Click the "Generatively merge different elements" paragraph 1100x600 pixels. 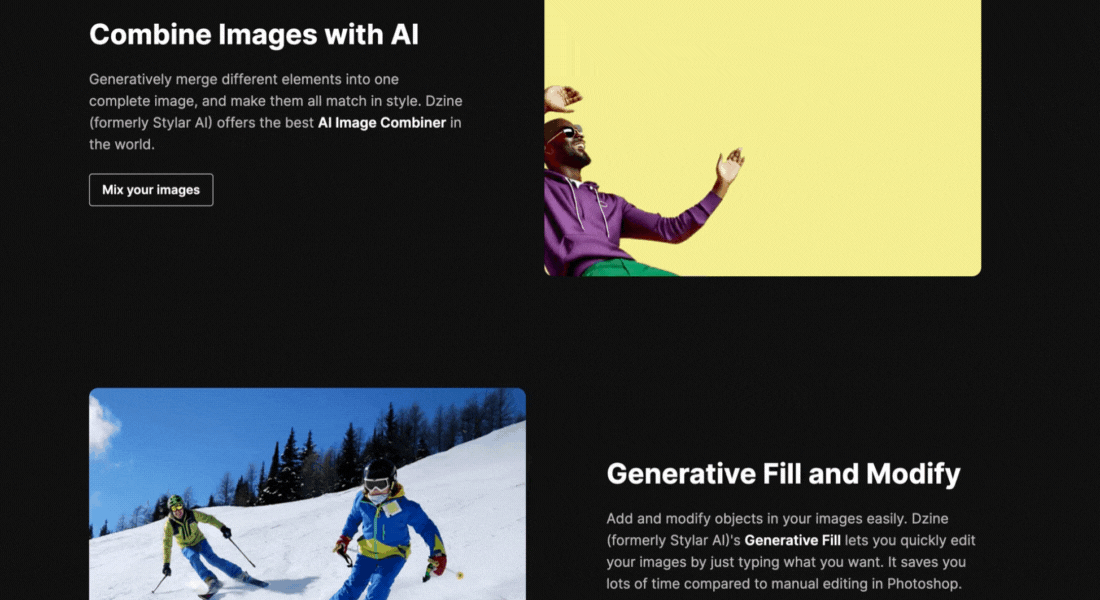[x=275, y=111]
